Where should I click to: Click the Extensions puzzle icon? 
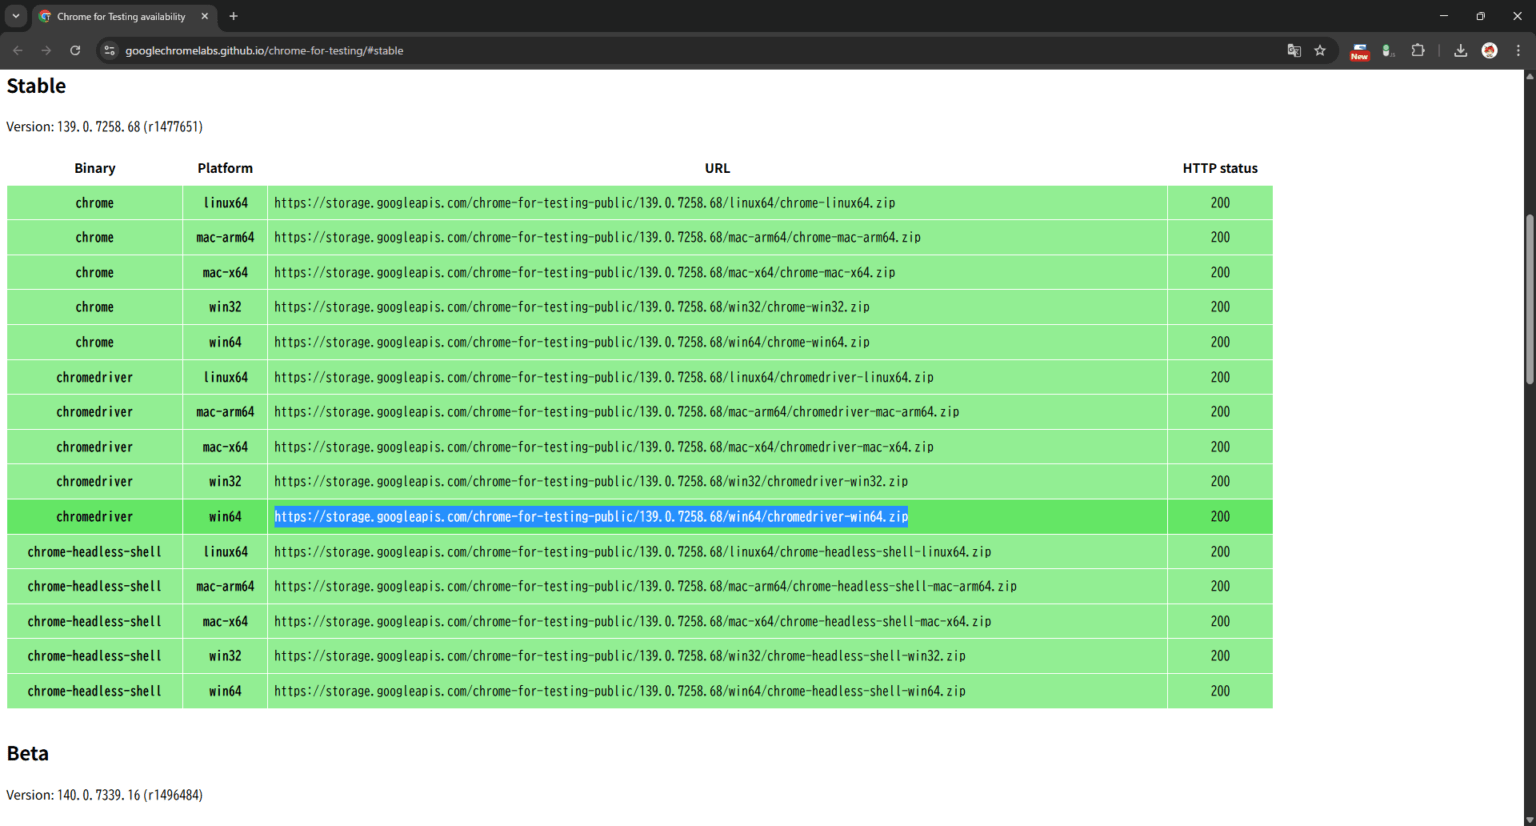click(x=1418, y=50)
